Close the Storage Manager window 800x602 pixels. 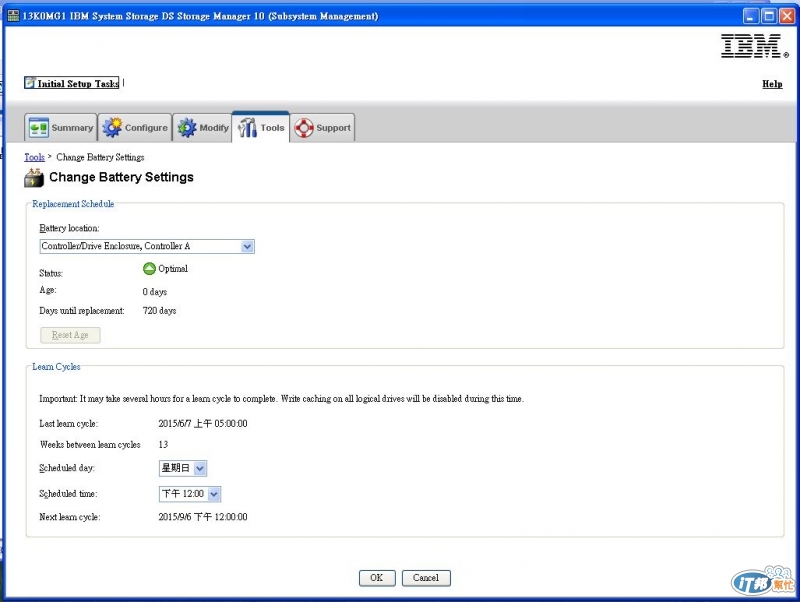pyautogui.click(x=787, y=16)
